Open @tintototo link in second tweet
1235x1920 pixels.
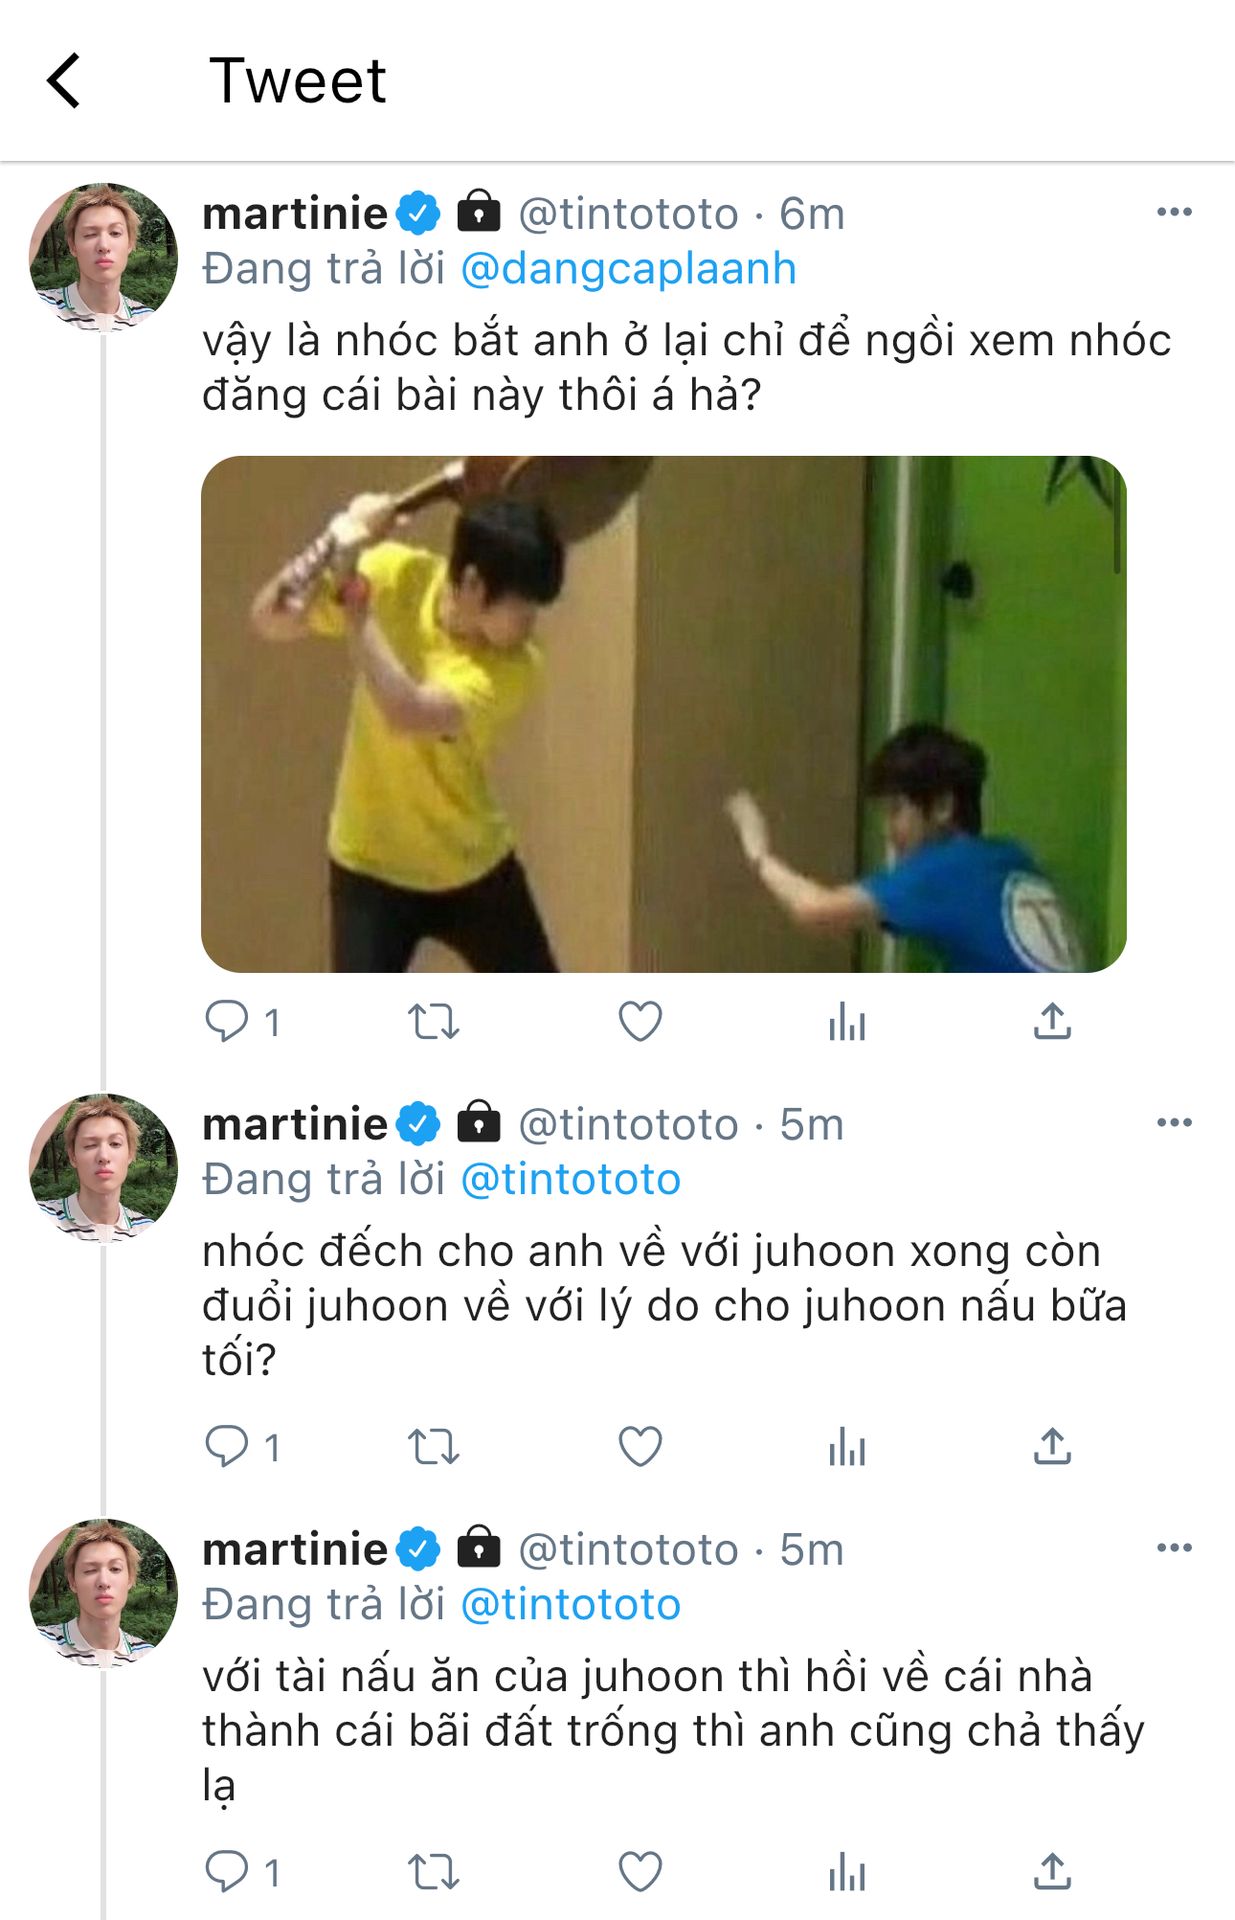(570, 1180)
